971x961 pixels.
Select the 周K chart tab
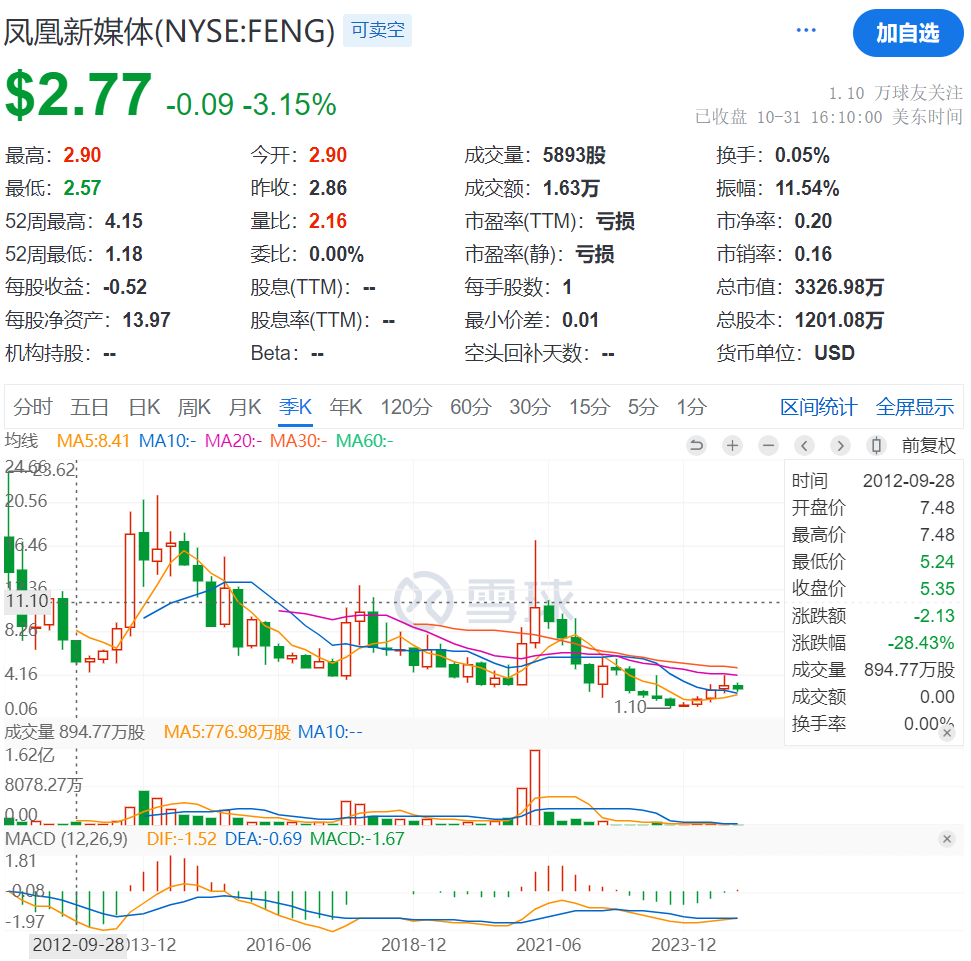194,407
